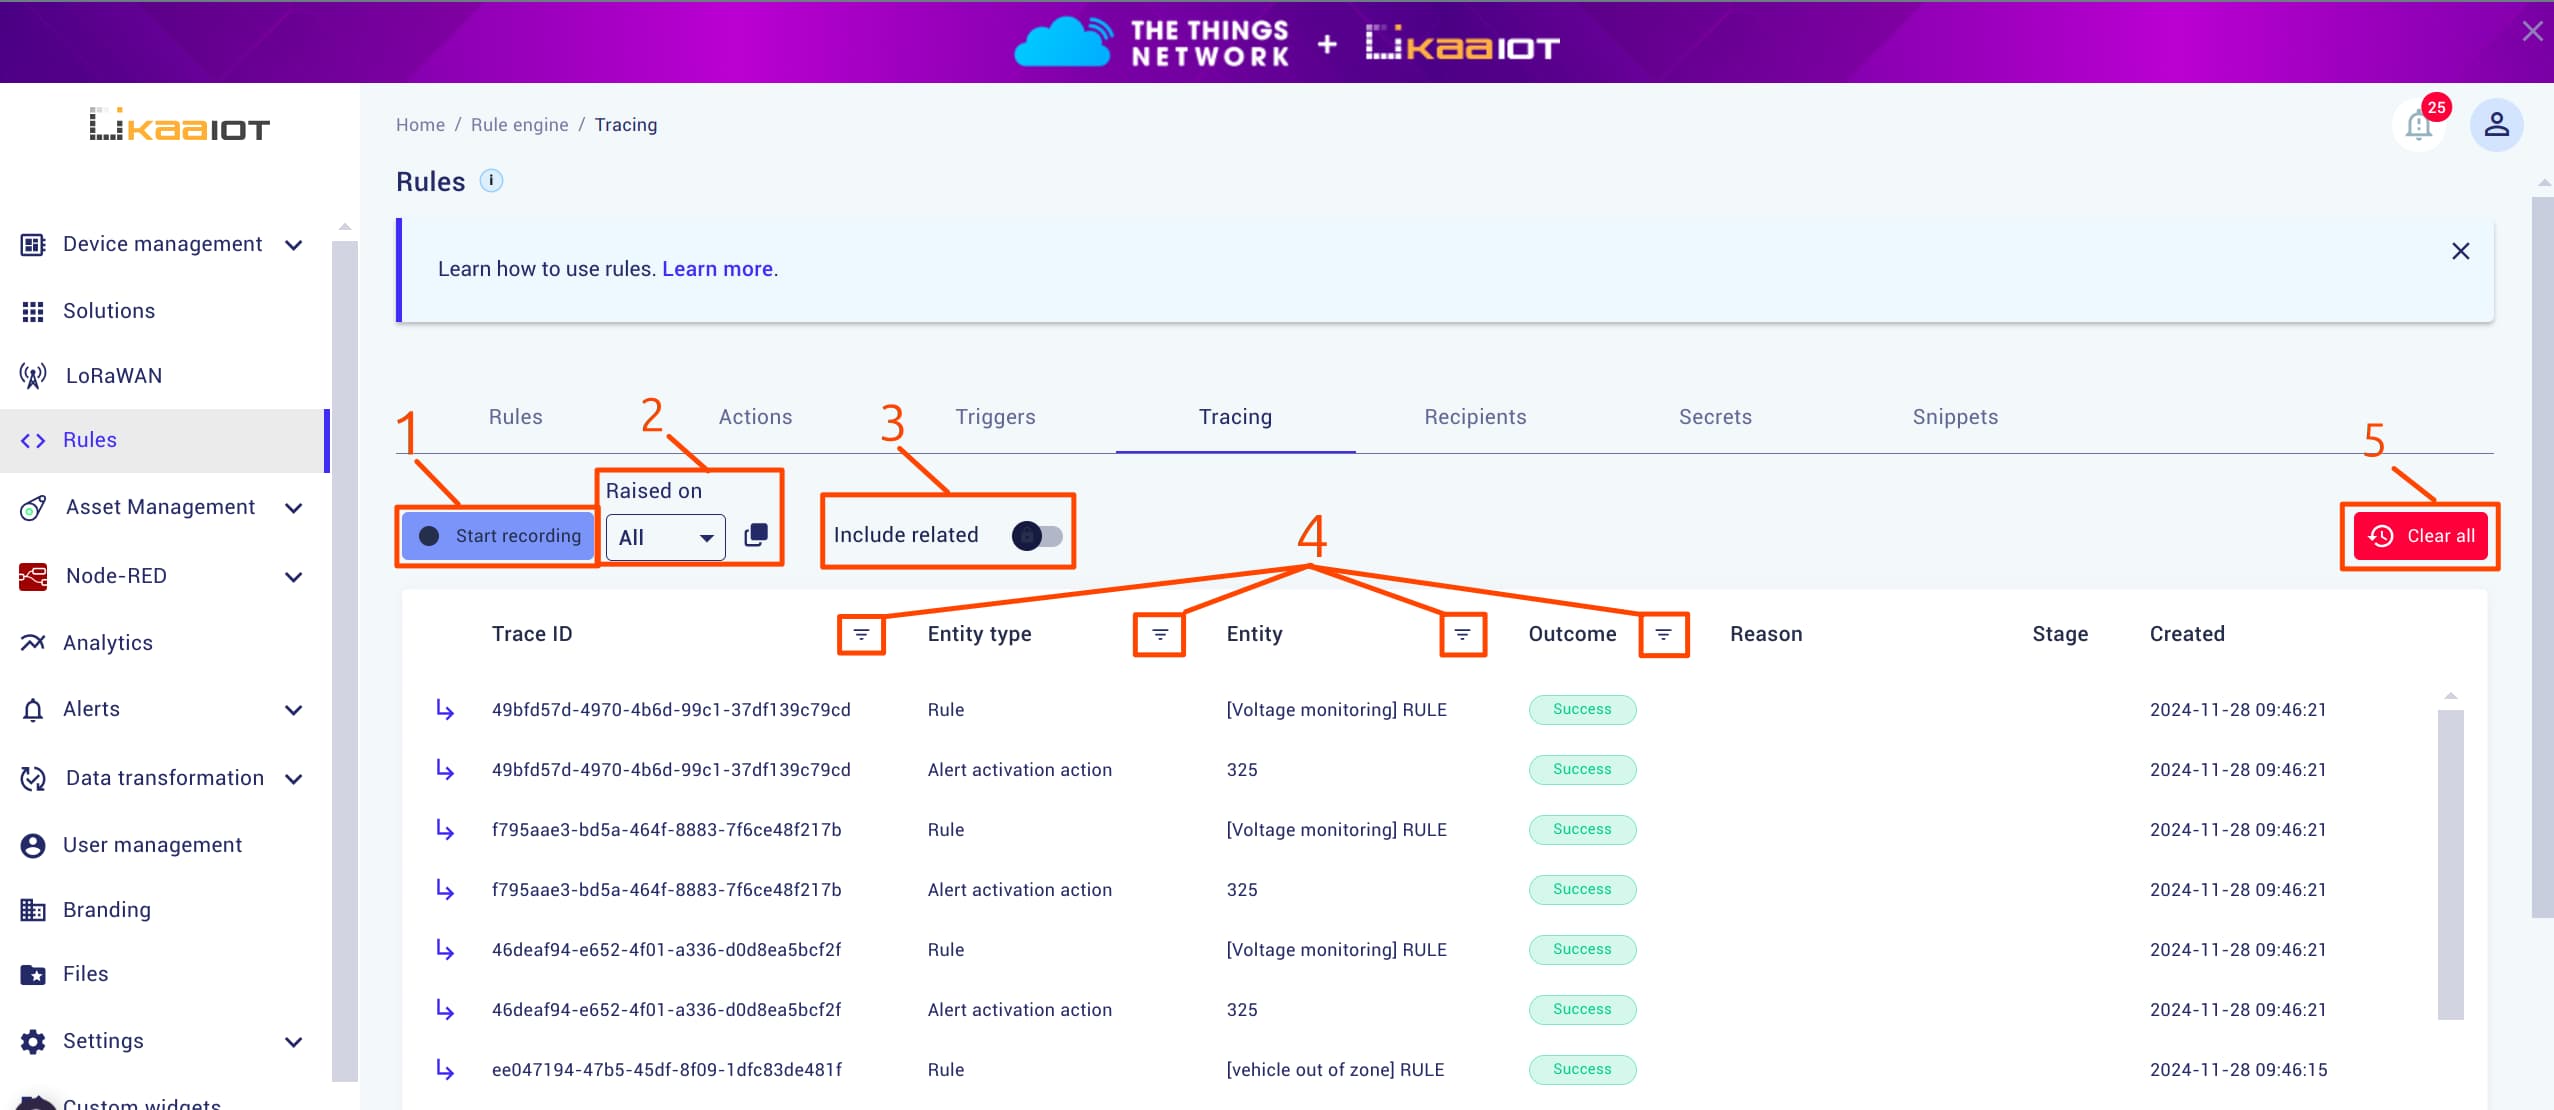Close the Things Network promo banner
This screenshot has height=1110, width=2554.
[2532, 32]
